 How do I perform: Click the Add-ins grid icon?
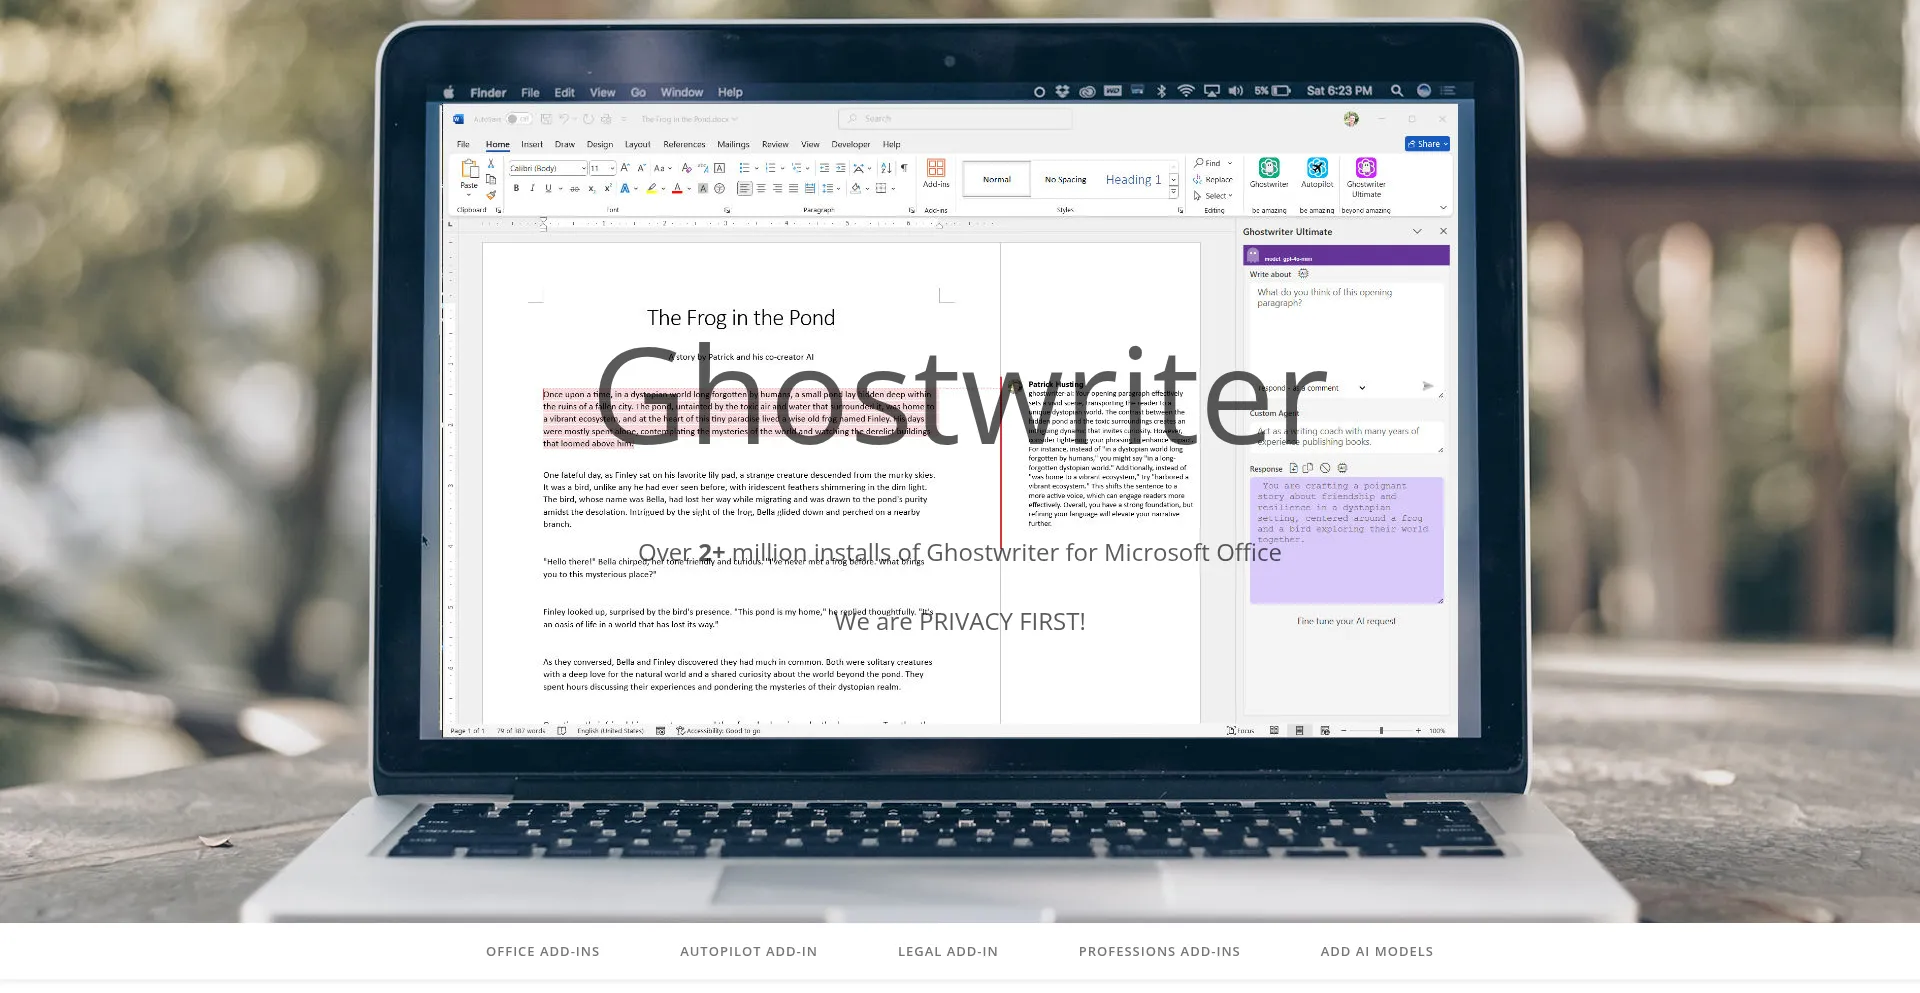[936, 168]
